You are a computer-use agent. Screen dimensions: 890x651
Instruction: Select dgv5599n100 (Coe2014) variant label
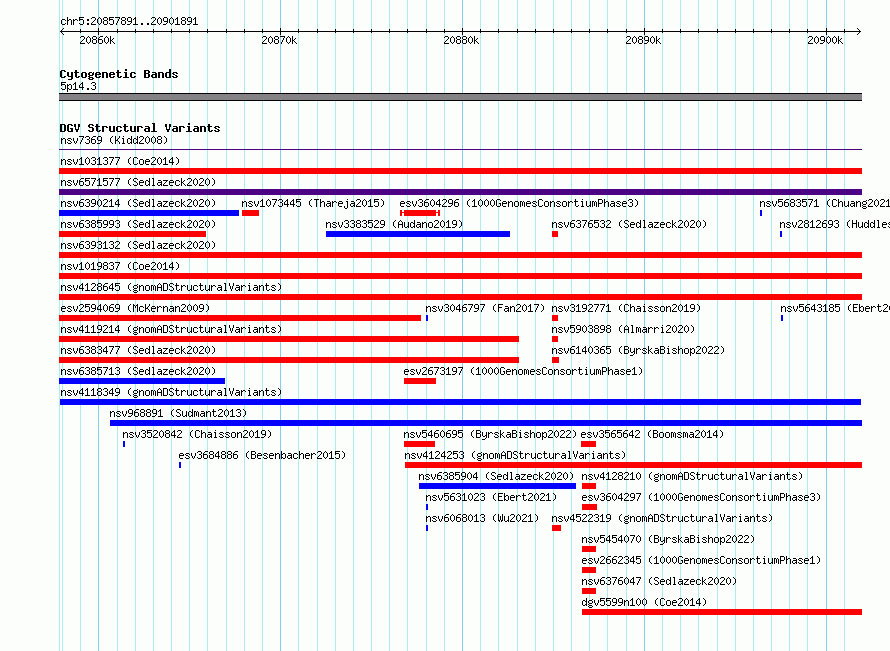pos(644,602)
